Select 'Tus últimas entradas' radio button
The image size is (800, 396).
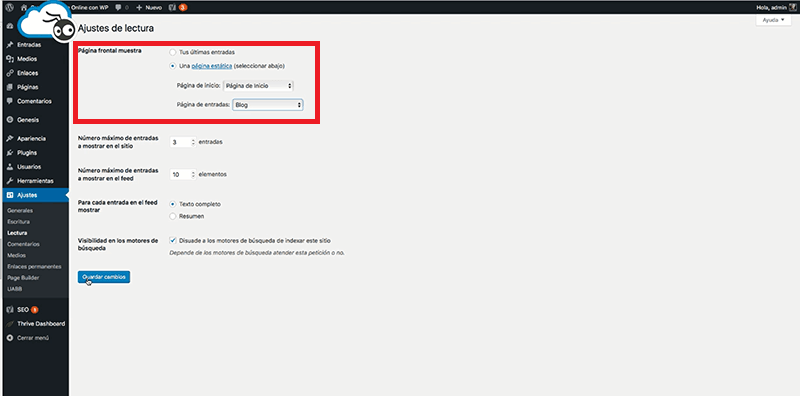(x=173, y=52)
